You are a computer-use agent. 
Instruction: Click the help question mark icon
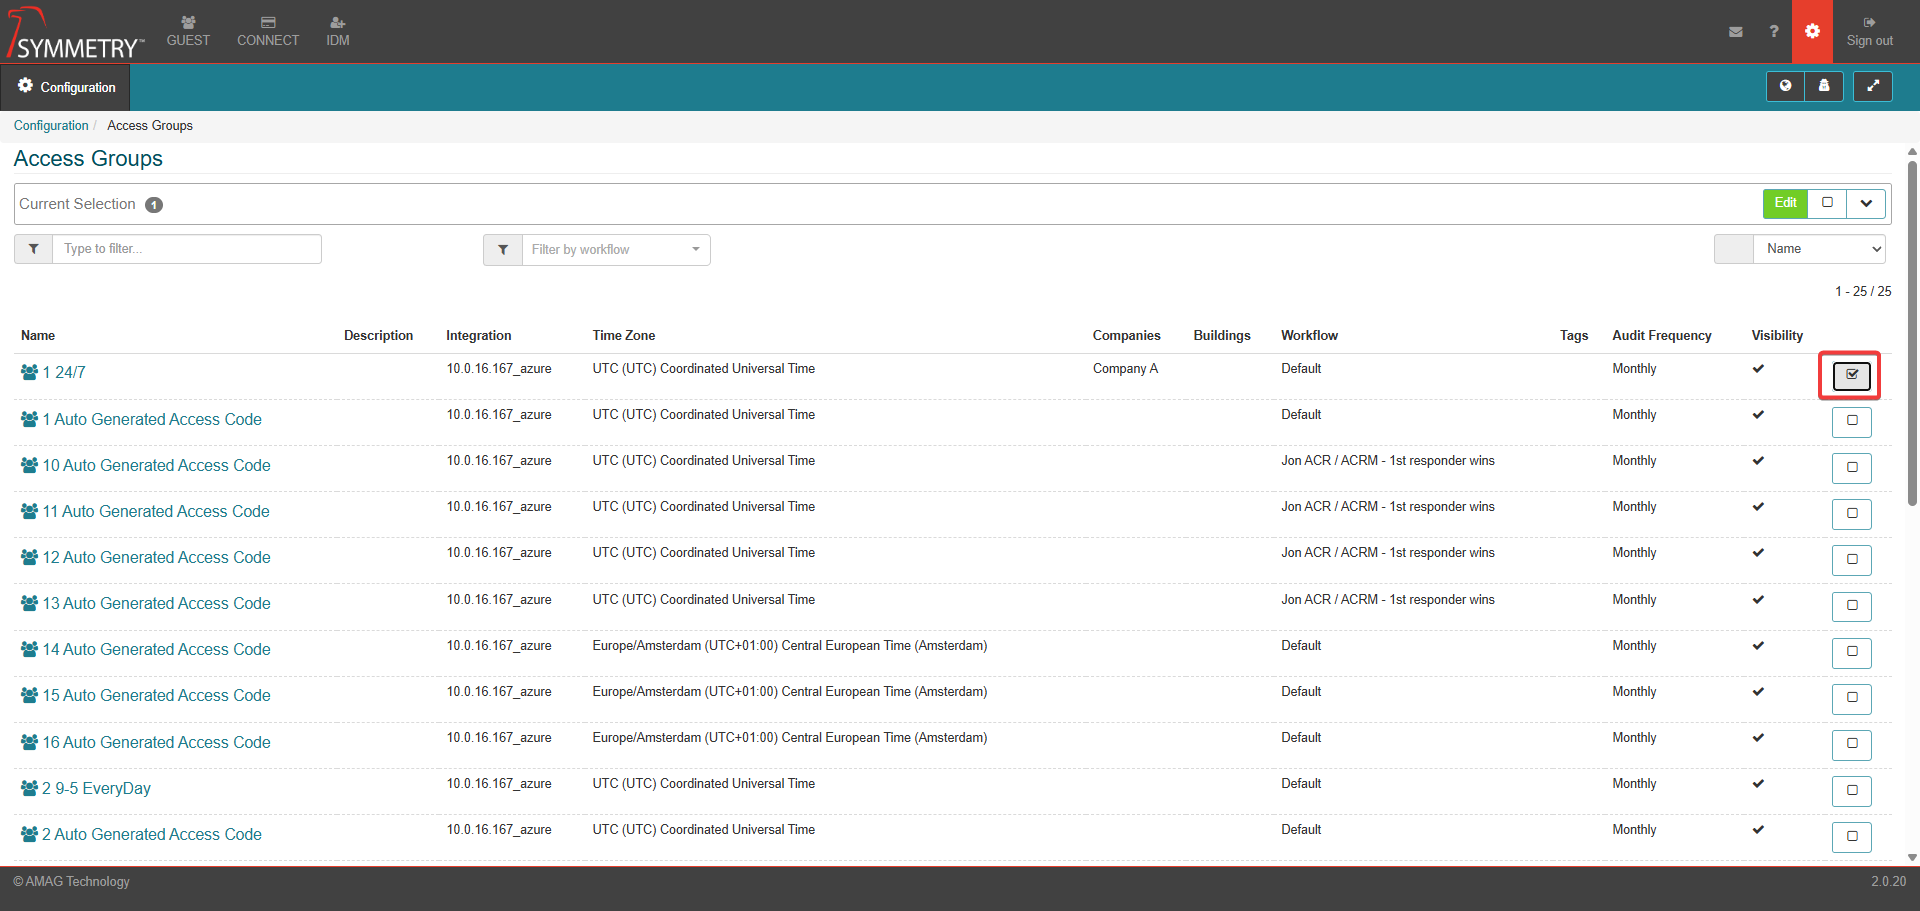click(1773, 32)
